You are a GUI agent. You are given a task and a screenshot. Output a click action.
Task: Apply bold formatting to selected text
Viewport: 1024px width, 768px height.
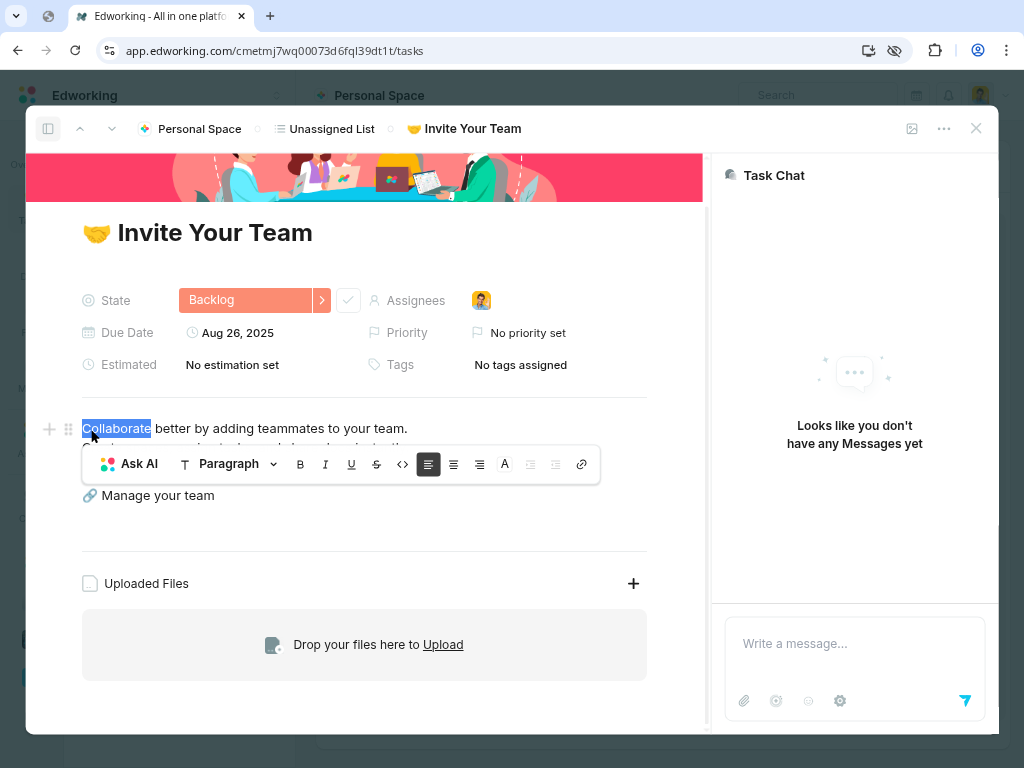[x=300, y=464]
